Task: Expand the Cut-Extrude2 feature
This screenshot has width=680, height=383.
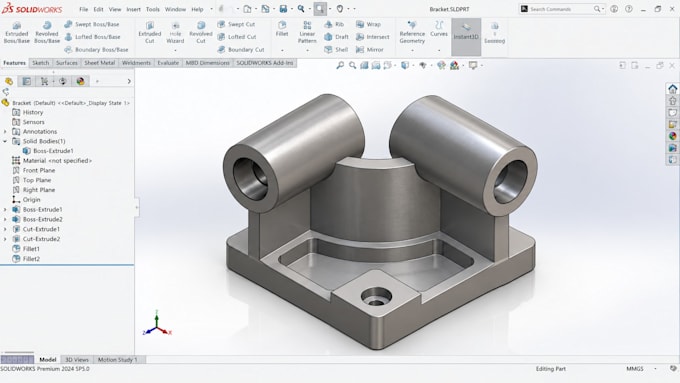Action: [x=5, y=239]
